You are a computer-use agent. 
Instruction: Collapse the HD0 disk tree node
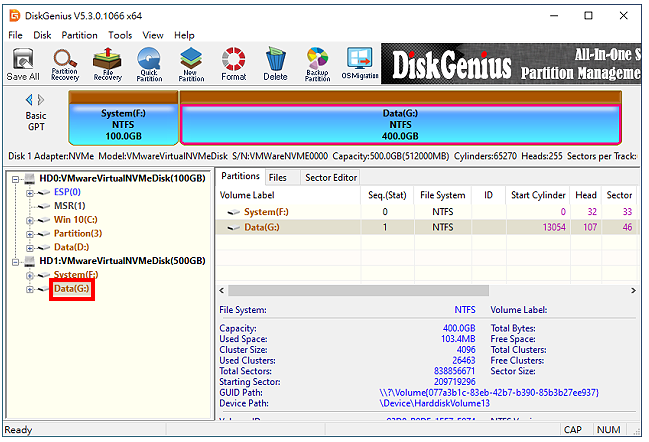pyautogui.click(x=16, y=179)
